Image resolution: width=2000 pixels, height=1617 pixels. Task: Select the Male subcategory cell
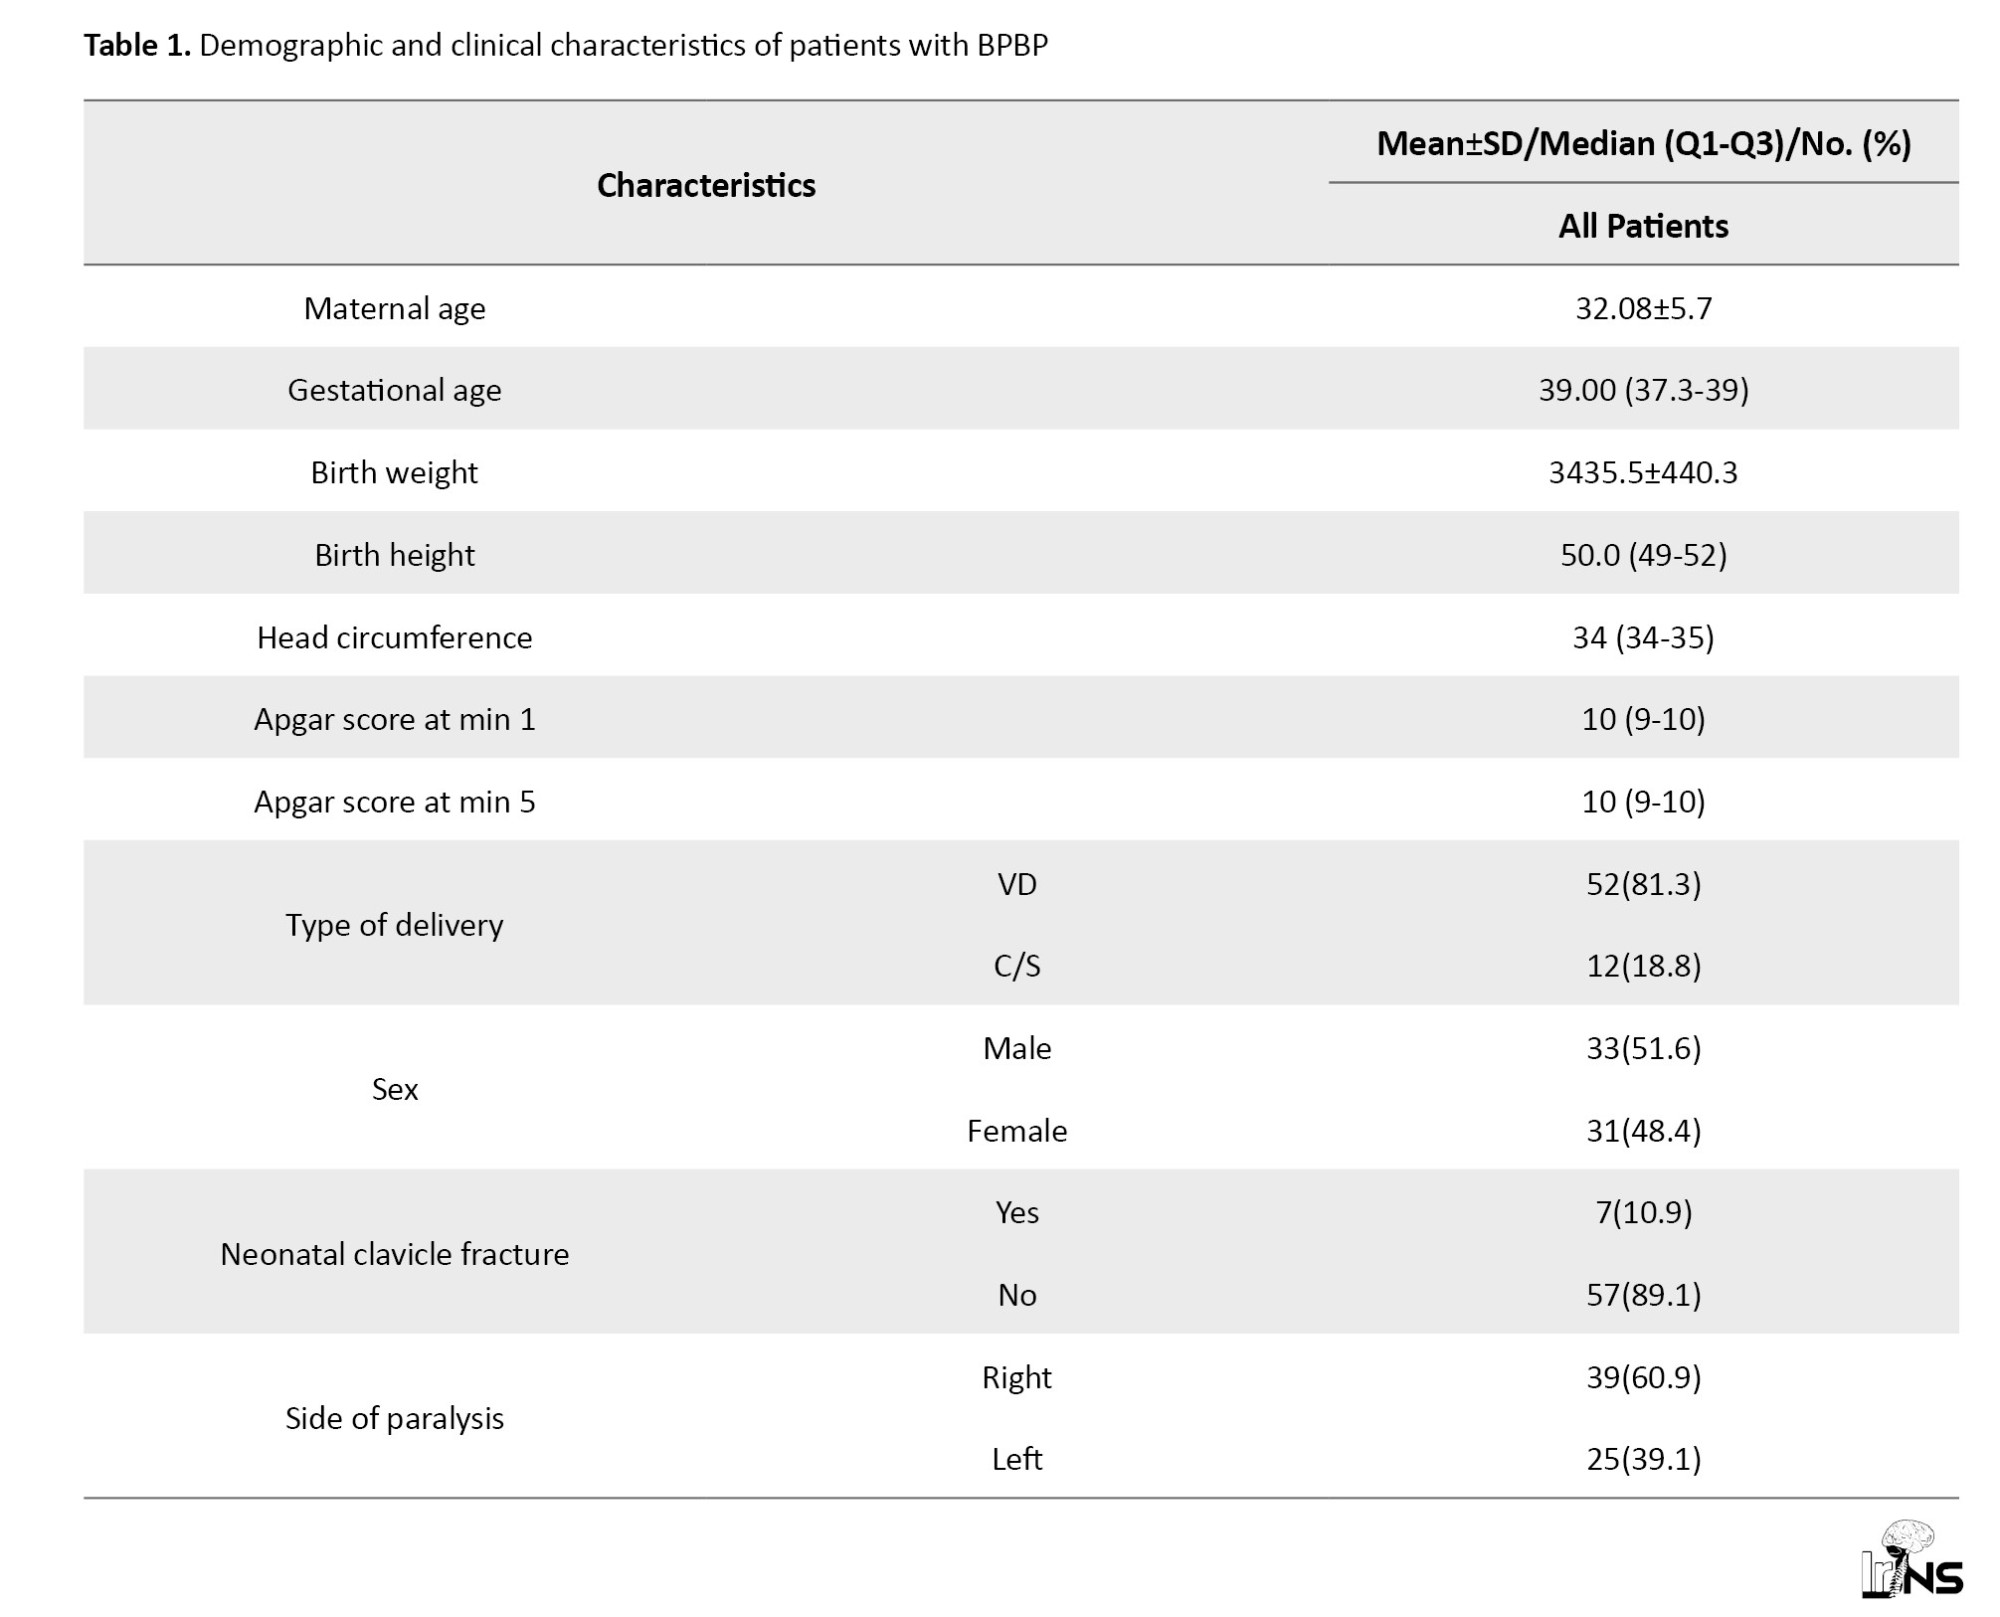1017,1048
